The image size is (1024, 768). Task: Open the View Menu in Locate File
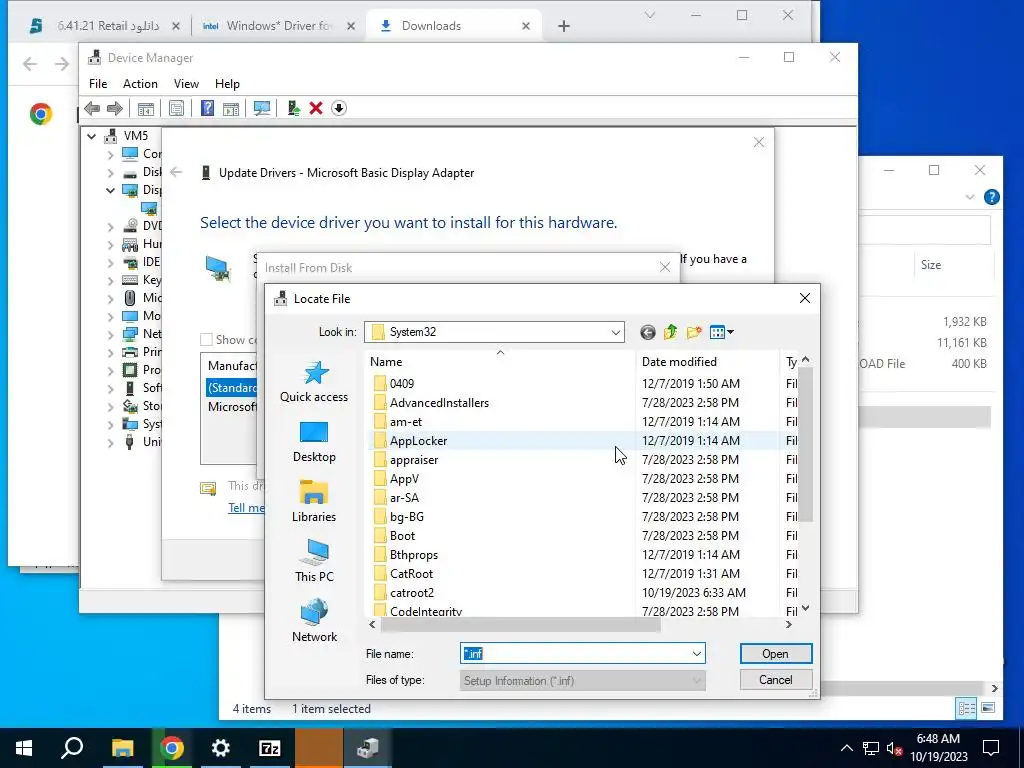[722, 332]
